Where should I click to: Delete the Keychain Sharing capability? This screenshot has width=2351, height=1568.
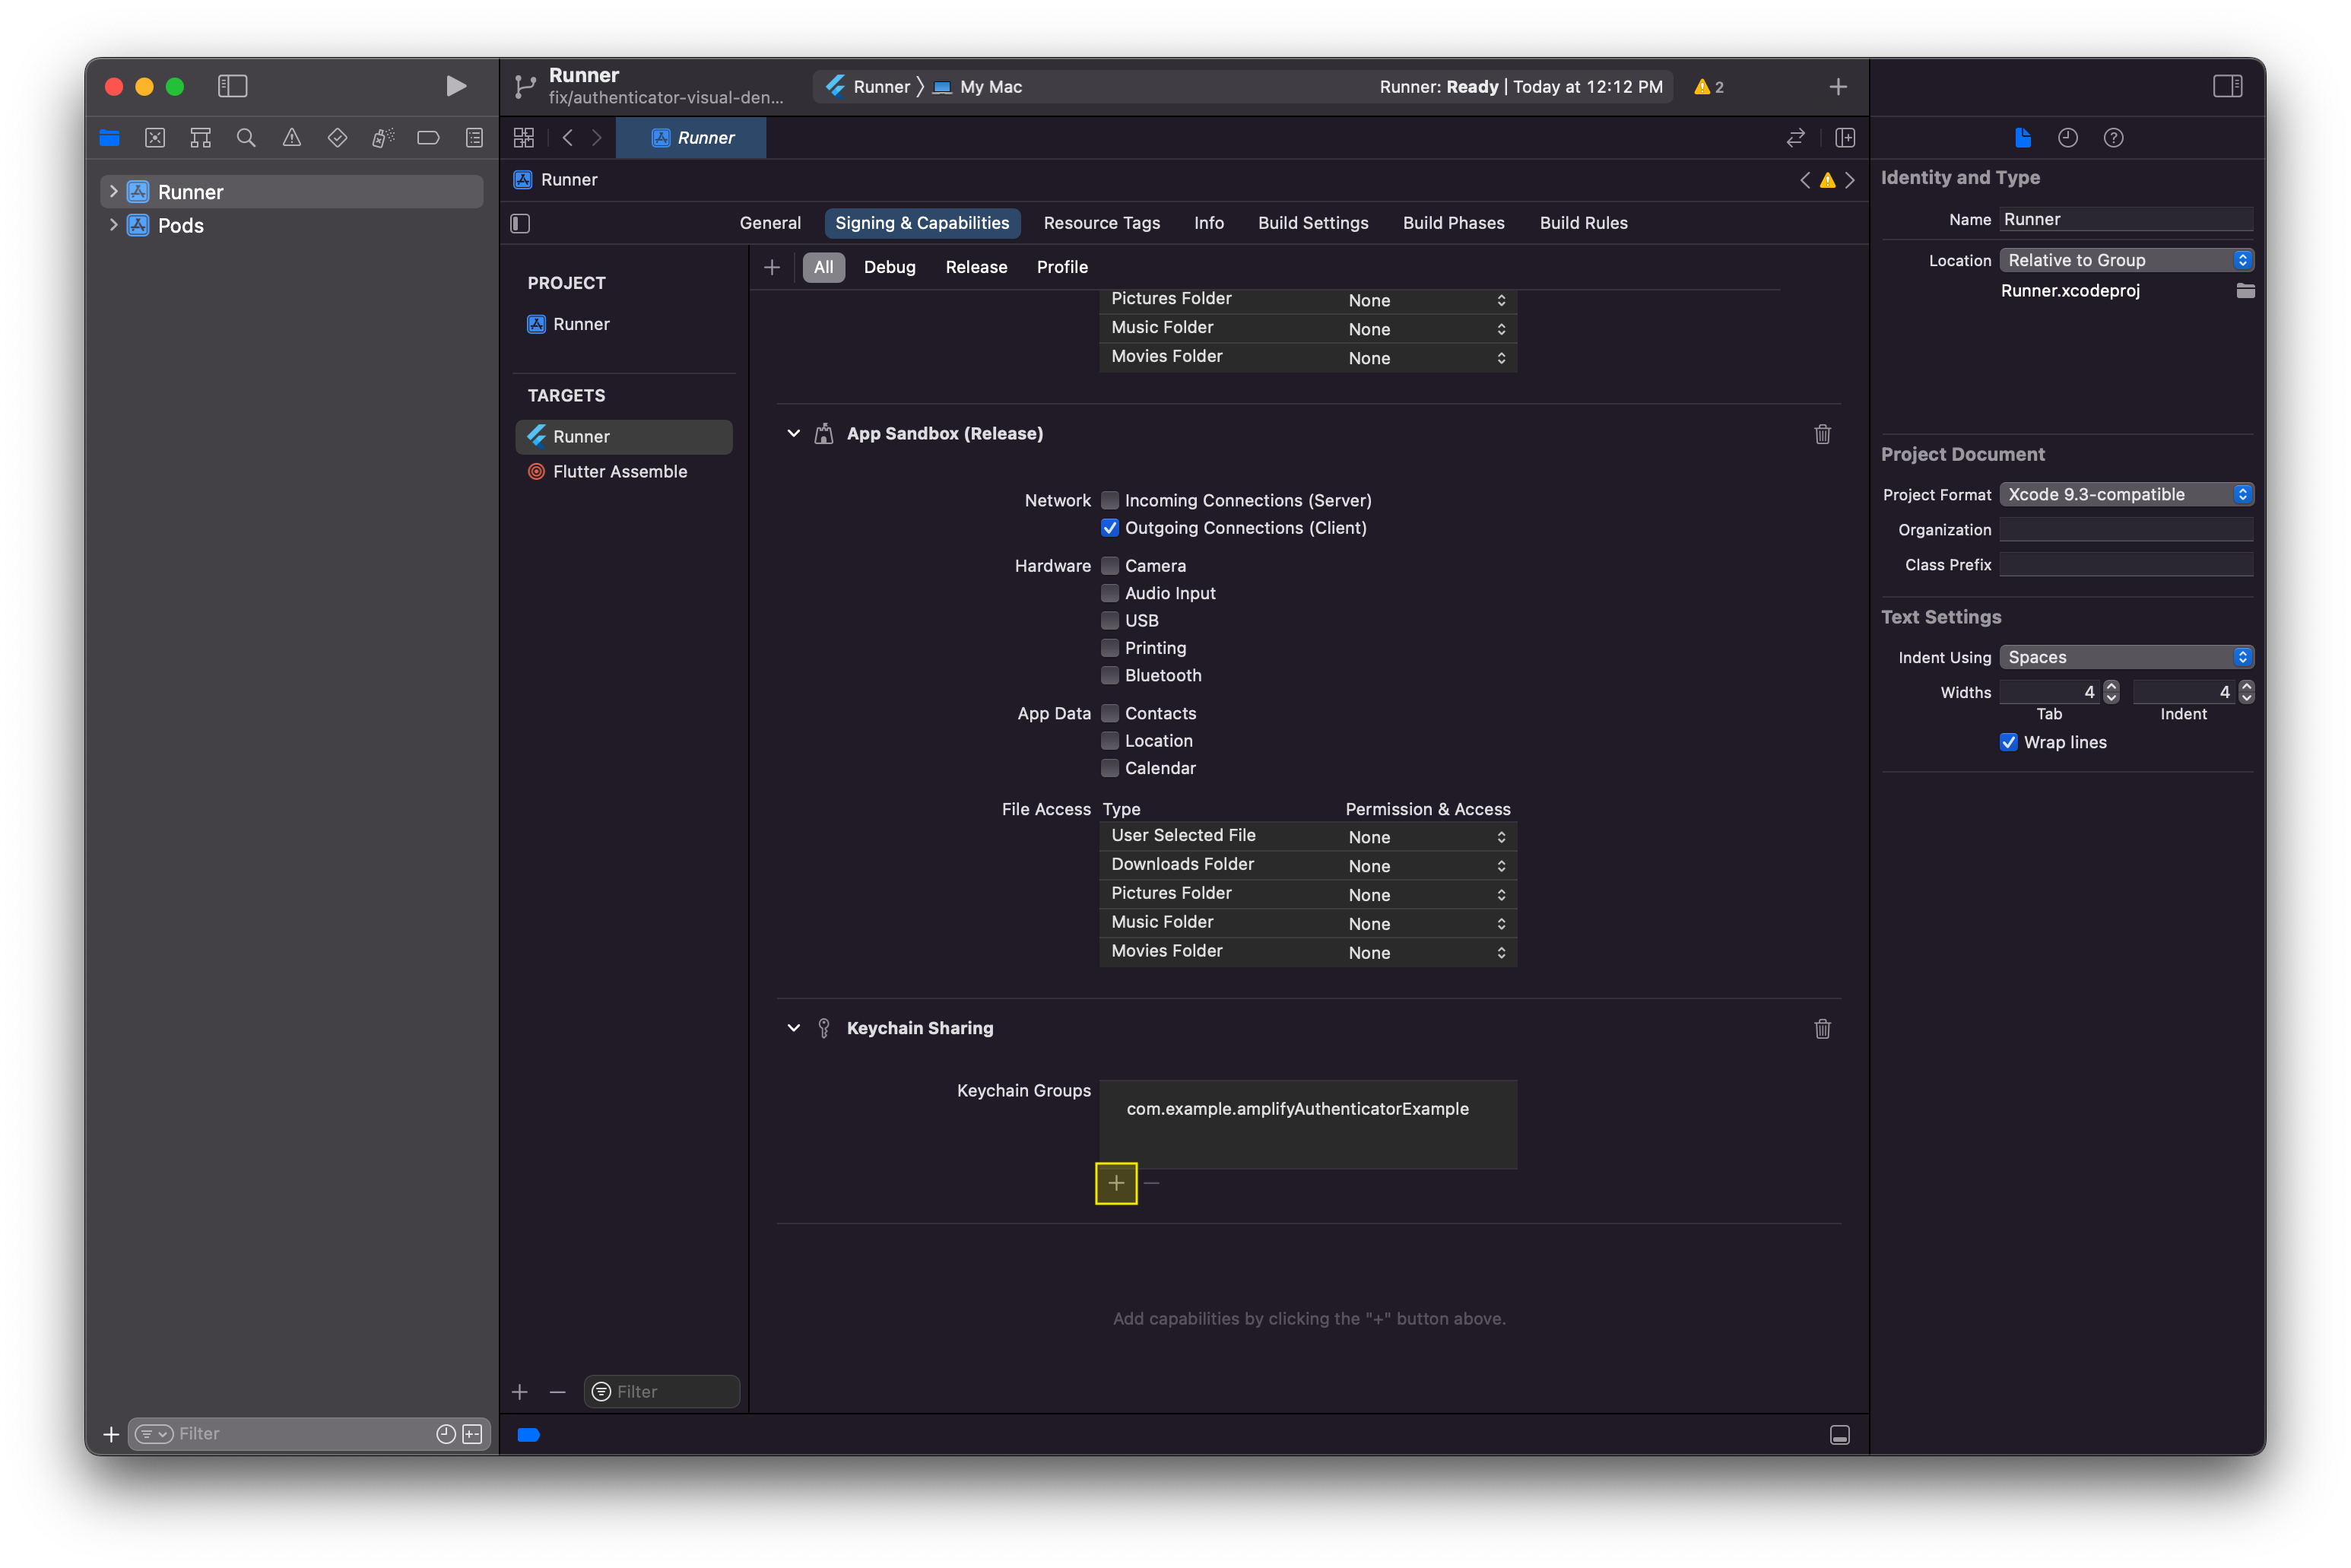[1822, 1029]
